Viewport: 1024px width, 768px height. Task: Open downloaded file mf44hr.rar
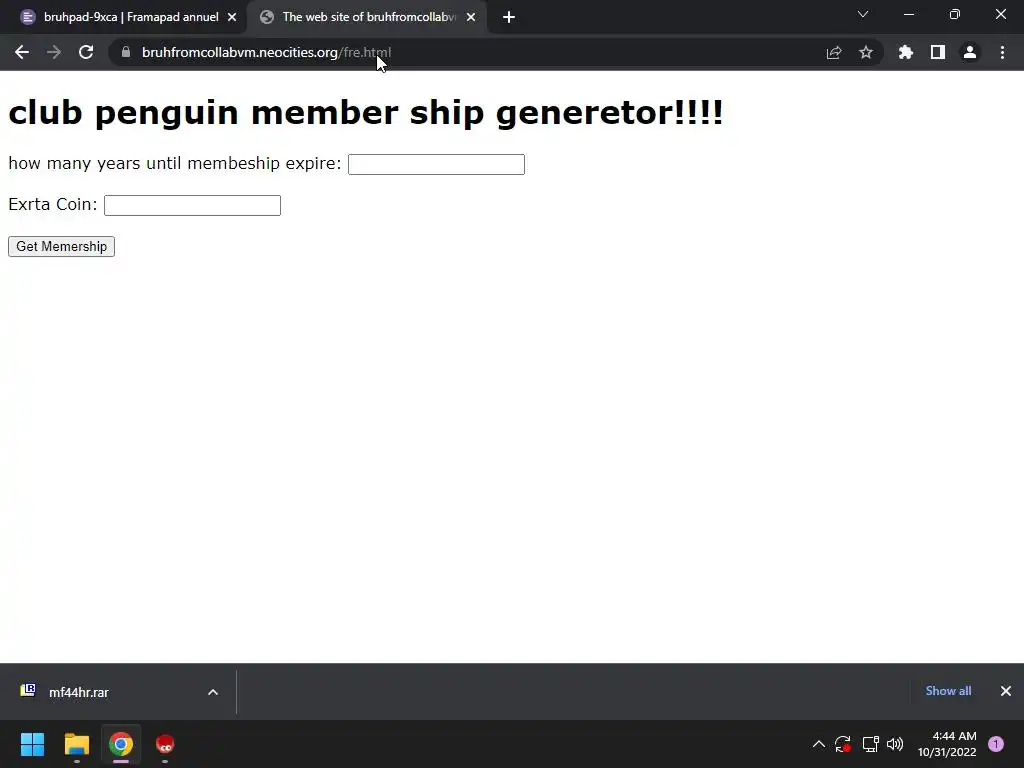pos(78,692)
